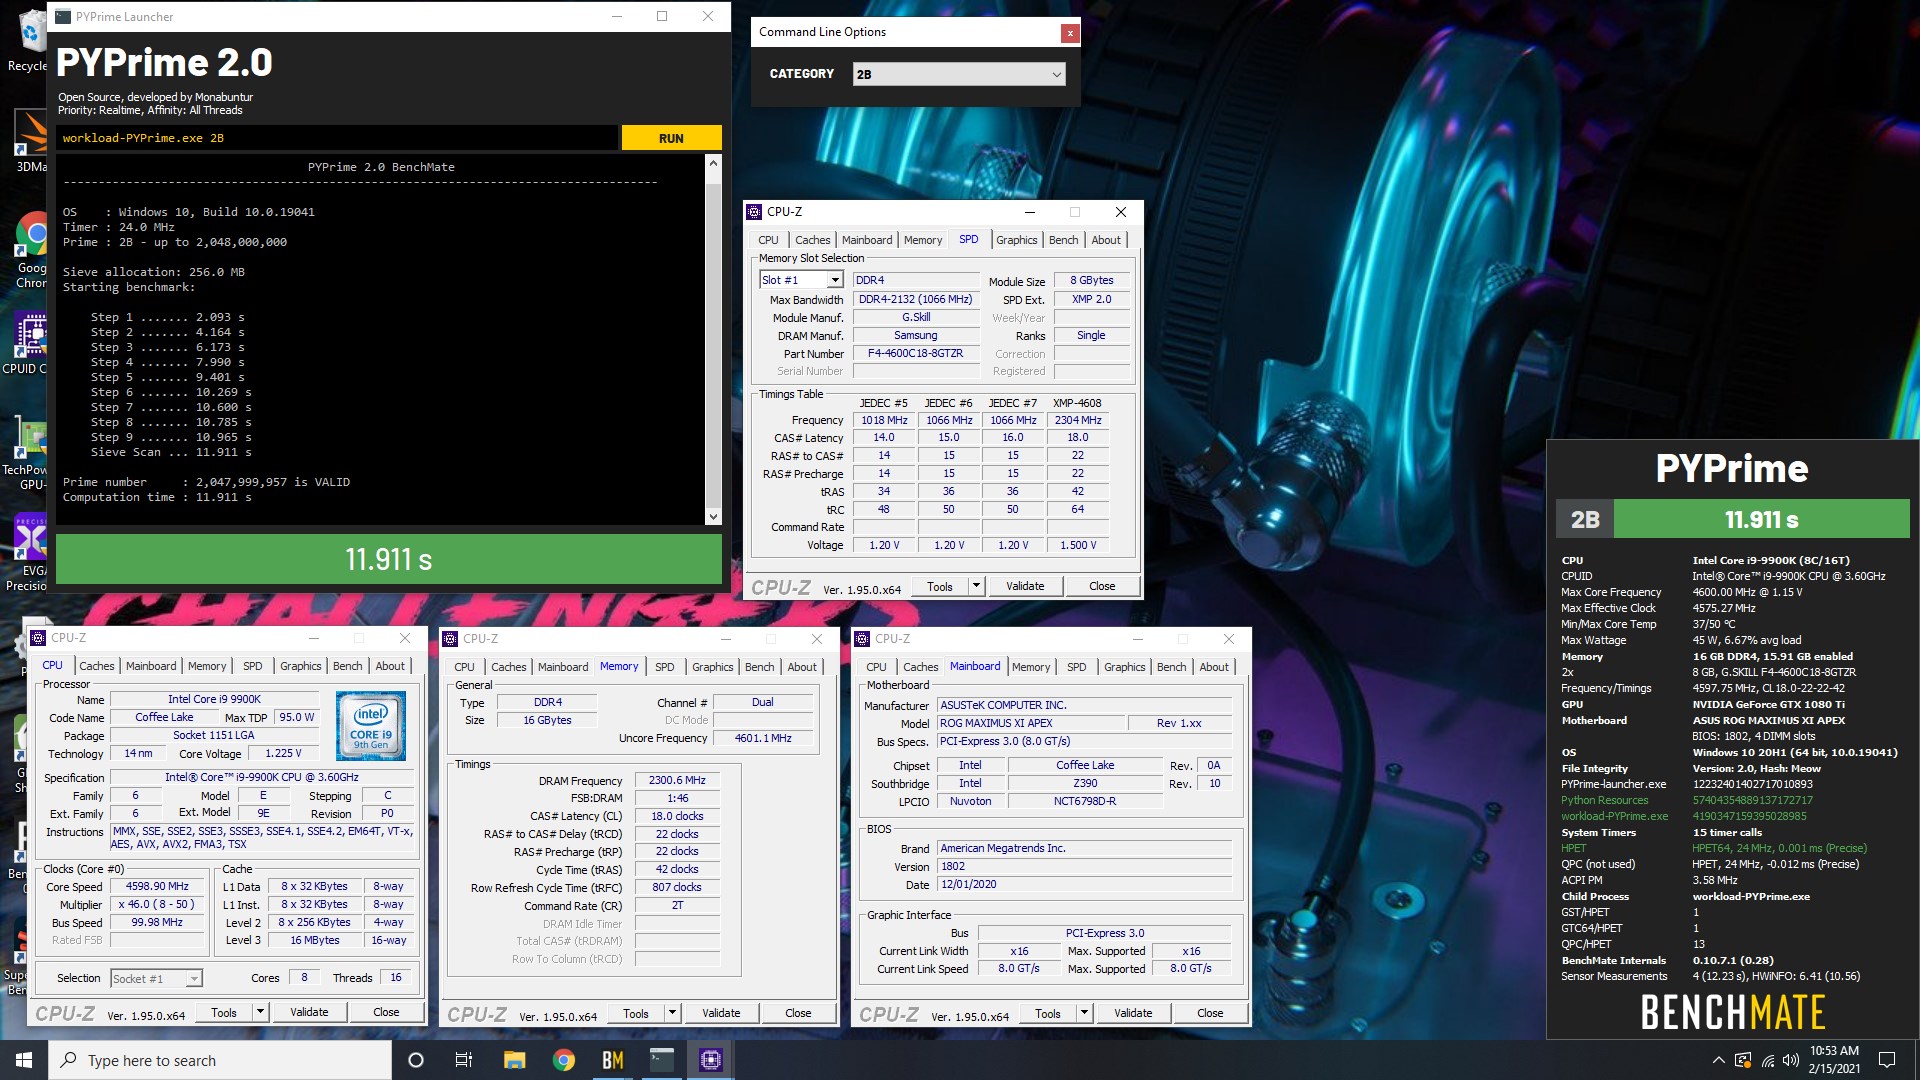
Task: Open Socket #1 selection dropdown
Action: [x=156, y=978]
